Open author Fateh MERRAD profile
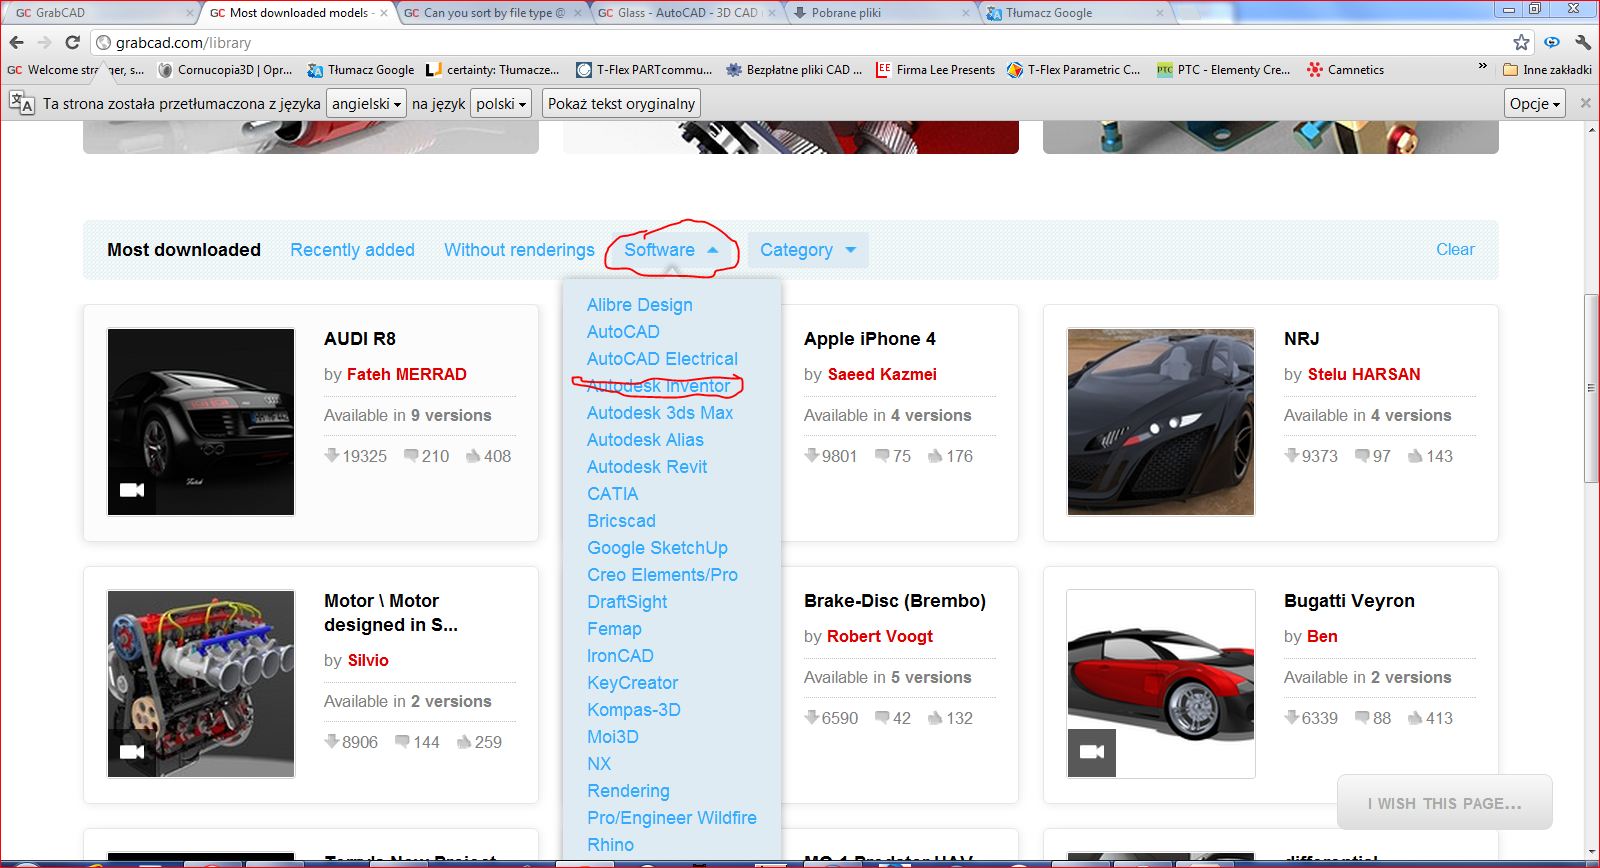 [x=407, y=374]
